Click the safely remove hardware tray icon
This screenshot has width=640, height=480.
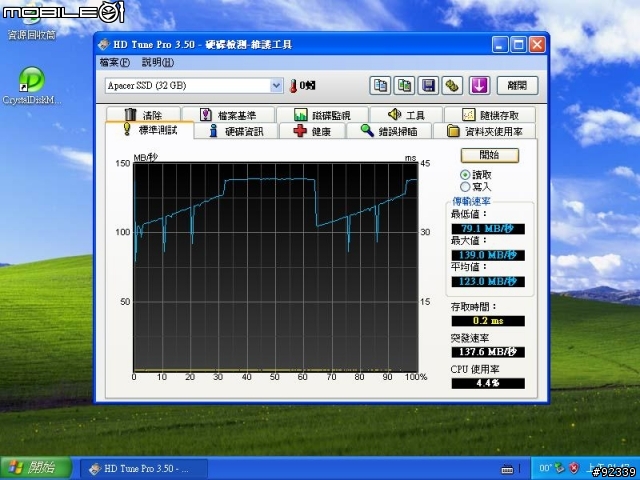(560, 468)
